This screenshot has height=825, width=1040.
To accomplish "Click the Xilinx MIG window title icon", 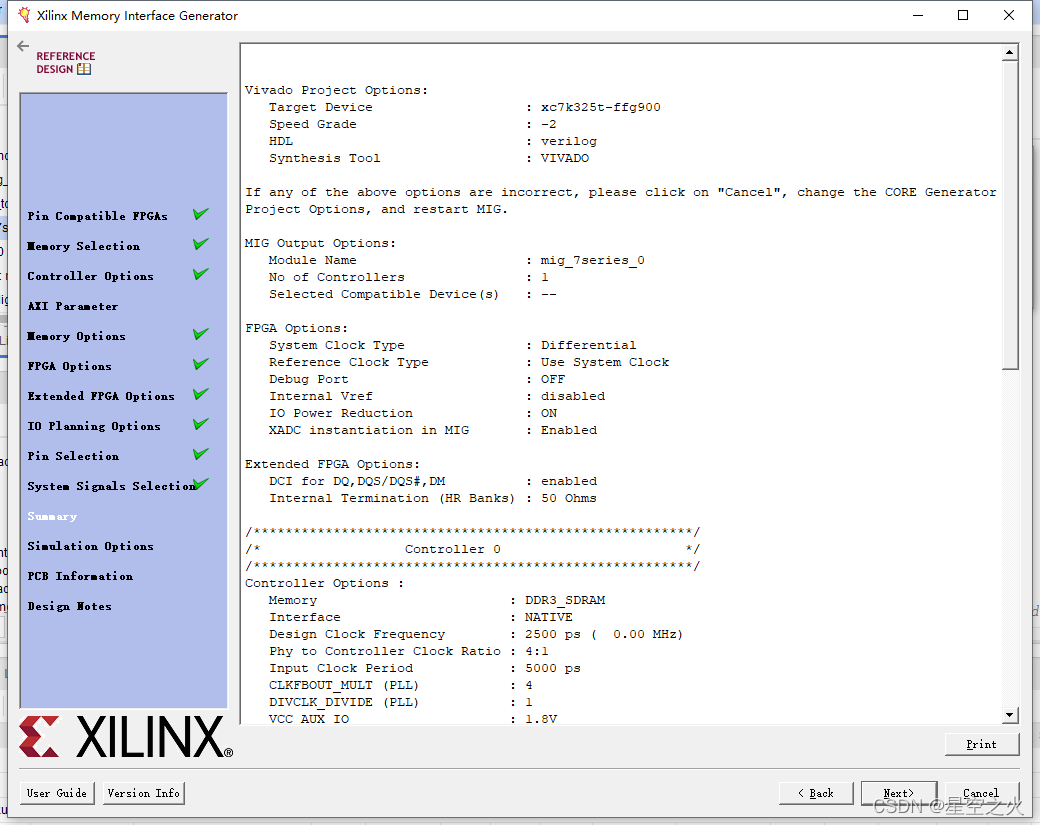I will (24, 15).
